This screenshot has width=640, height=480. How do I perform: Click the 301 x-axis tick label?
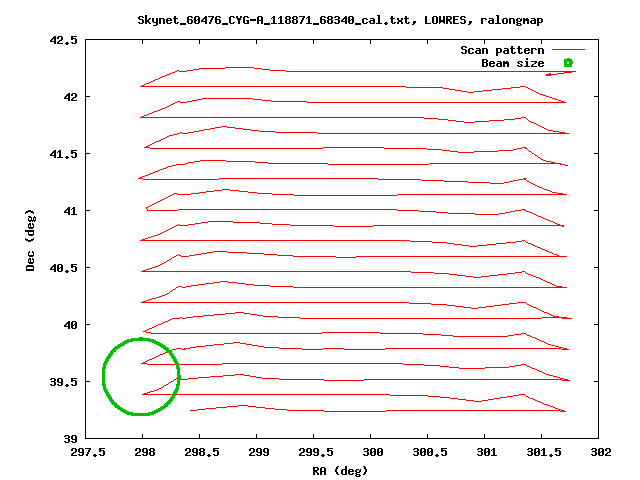[x=487, y=452]
